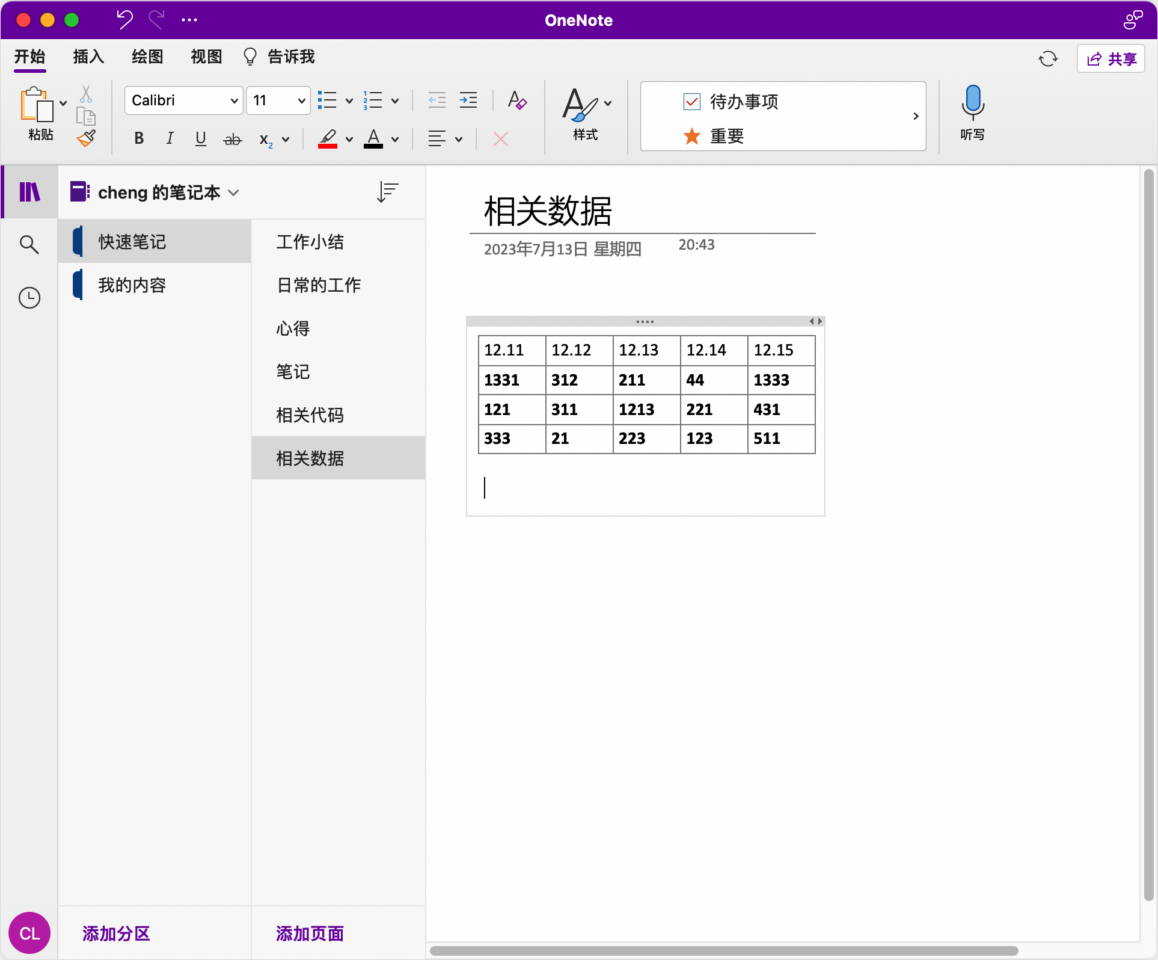
Task: Apply bulleted list formatting
Action: (327, 100)
